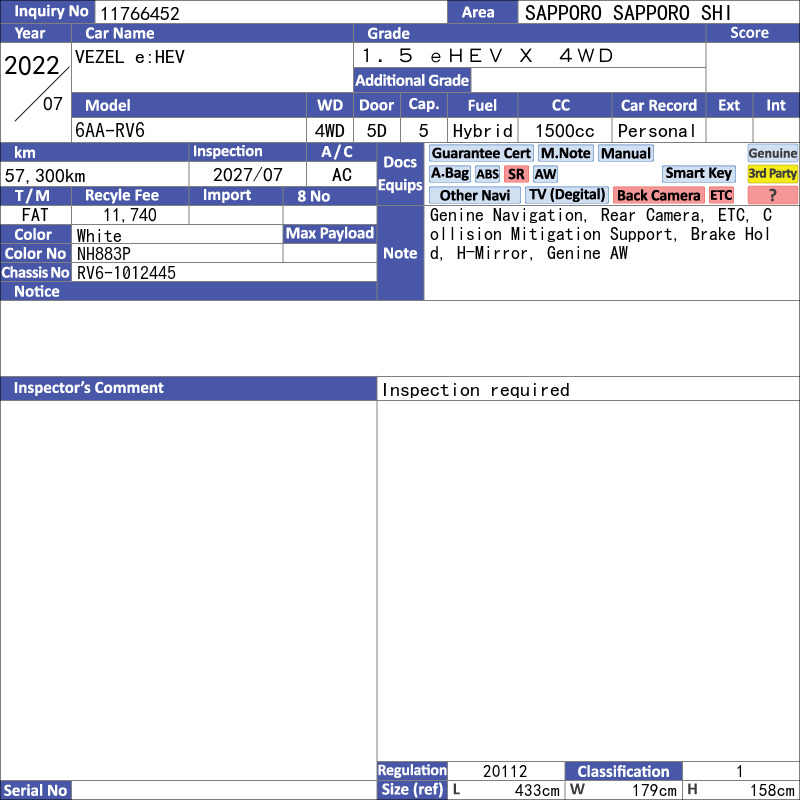
Task: Click the yellow 3rd Party badge
Action: click(772, 173)
